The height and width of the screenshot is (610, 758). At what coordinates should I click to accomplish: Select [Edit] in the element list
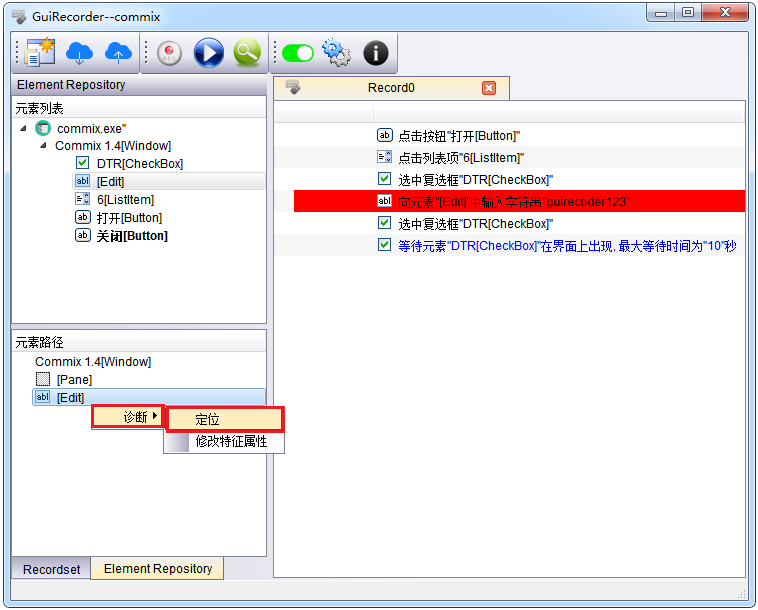(x=169, y=182)
